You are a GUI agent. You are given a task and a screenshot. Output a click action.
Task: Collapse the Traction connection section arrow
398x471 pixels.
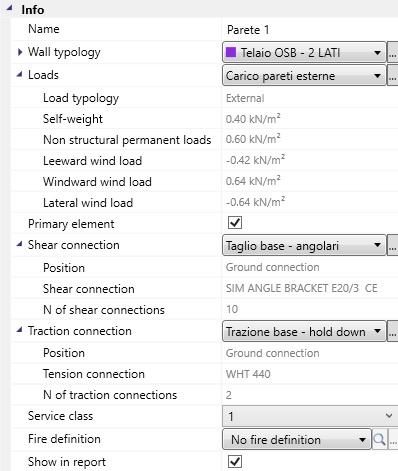(x=20, y=330)
